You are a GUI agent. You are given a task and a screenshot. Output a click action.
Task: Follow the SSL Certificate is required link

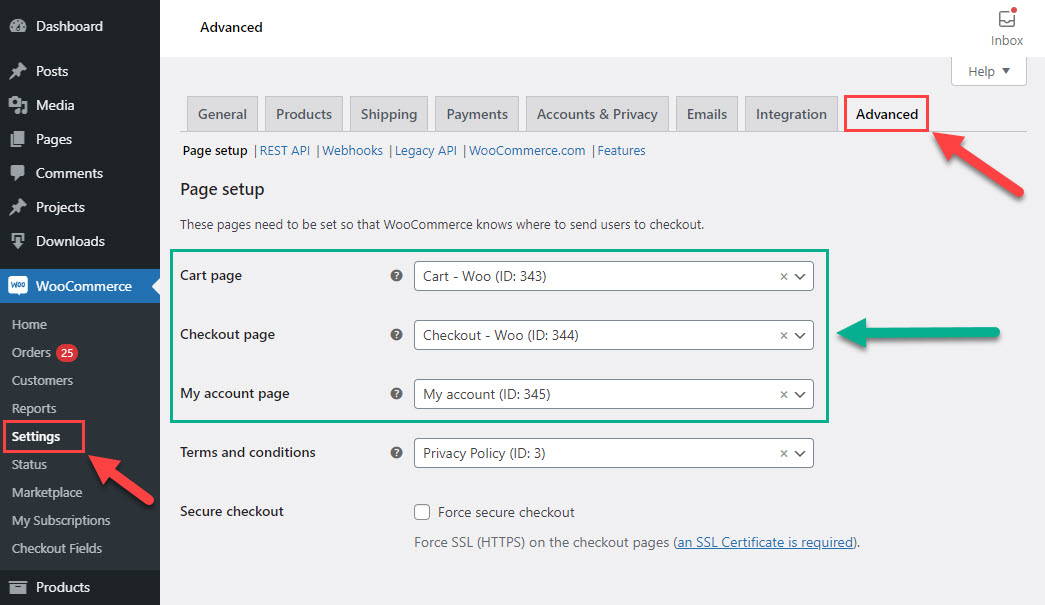[x=765, y=542]
